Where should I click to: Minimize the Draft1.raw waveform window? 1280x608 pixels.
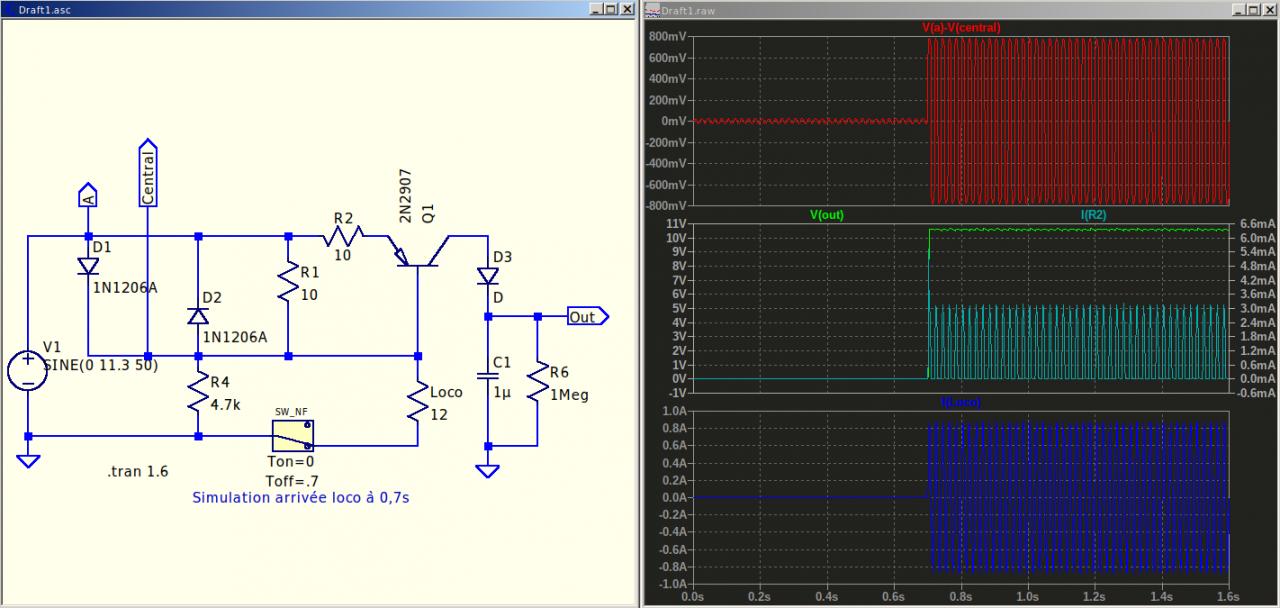(x=1238, y=8)
